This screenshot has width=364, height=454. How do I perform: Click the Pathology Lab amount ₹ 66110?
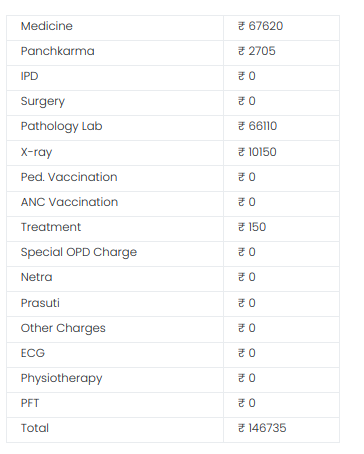[257, 126]
